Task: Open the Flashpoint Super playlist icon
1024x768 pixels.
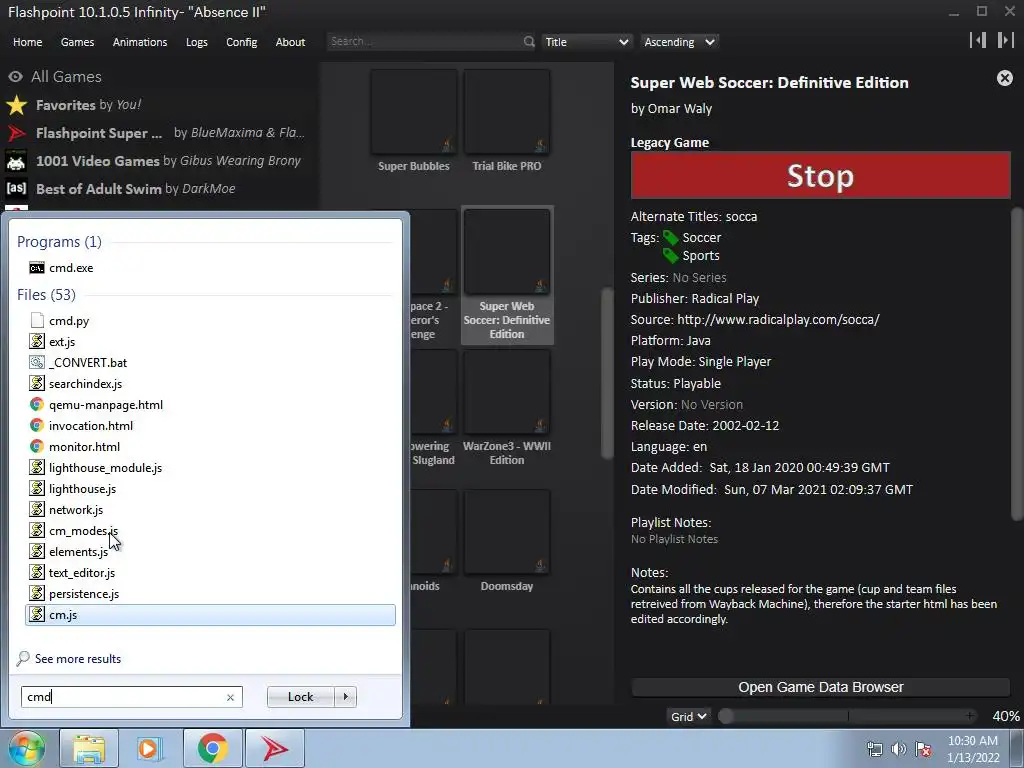Action: pyautogui.click(x=16, y=133)
